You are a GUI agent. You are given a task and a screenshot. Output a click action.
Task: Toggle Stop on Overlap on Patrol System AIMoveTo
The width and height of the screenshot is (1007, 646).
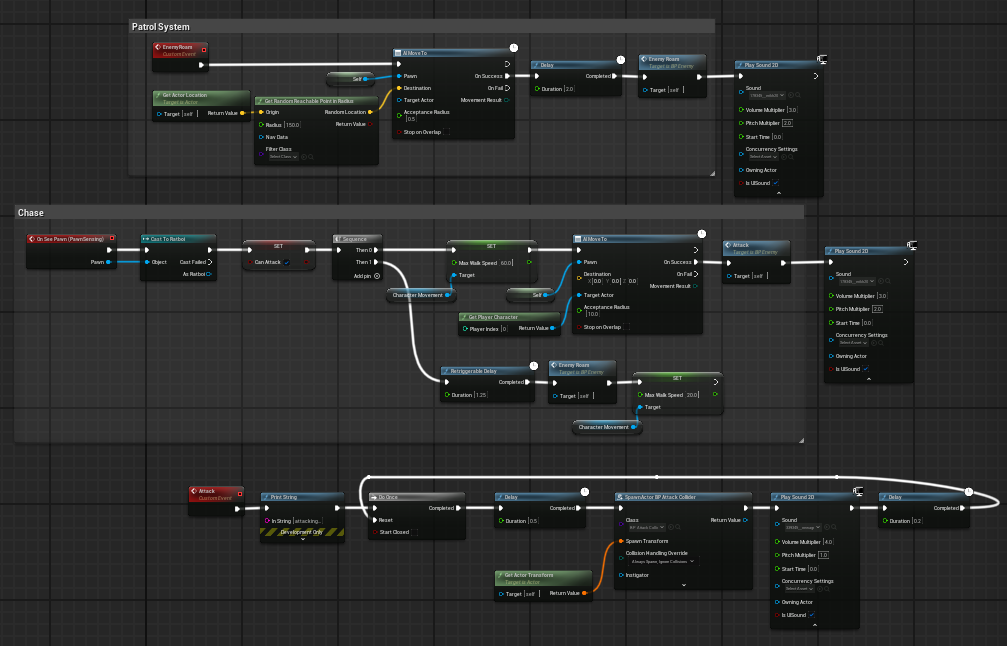(446, 132)
